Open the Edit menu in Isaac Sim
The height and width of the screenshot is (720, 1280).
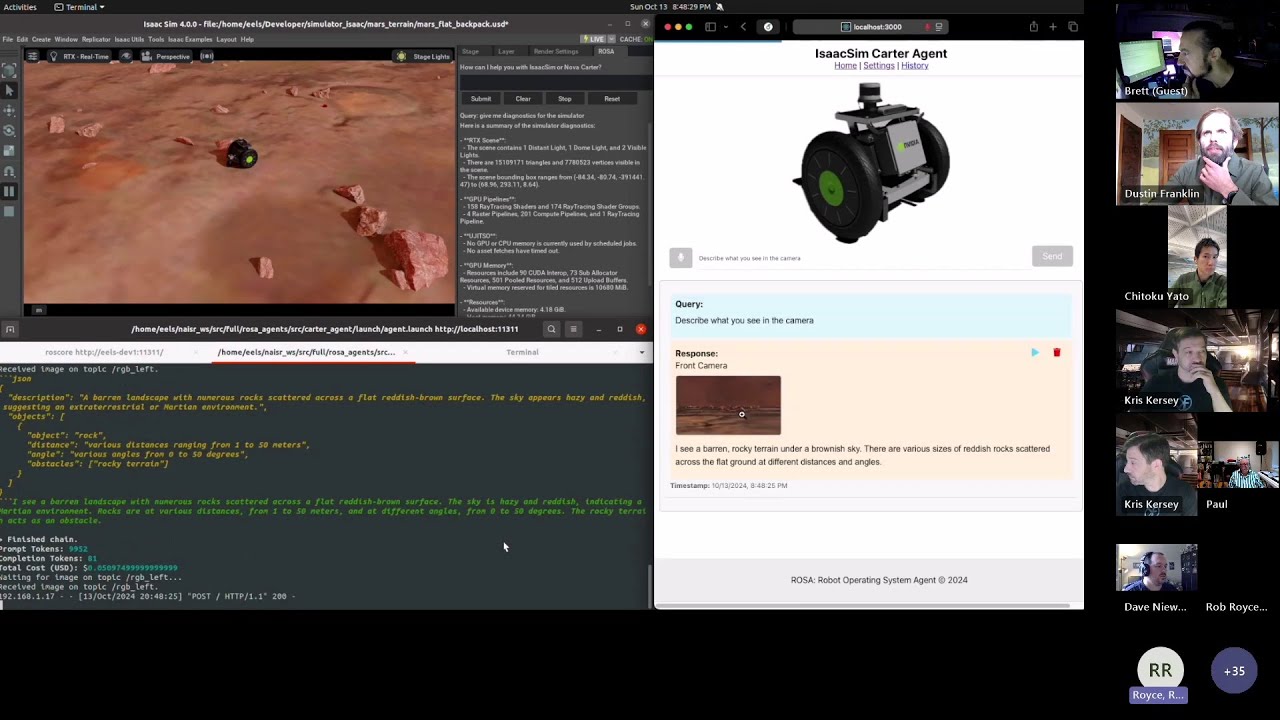pyautogui.click(x=22, y=39)
